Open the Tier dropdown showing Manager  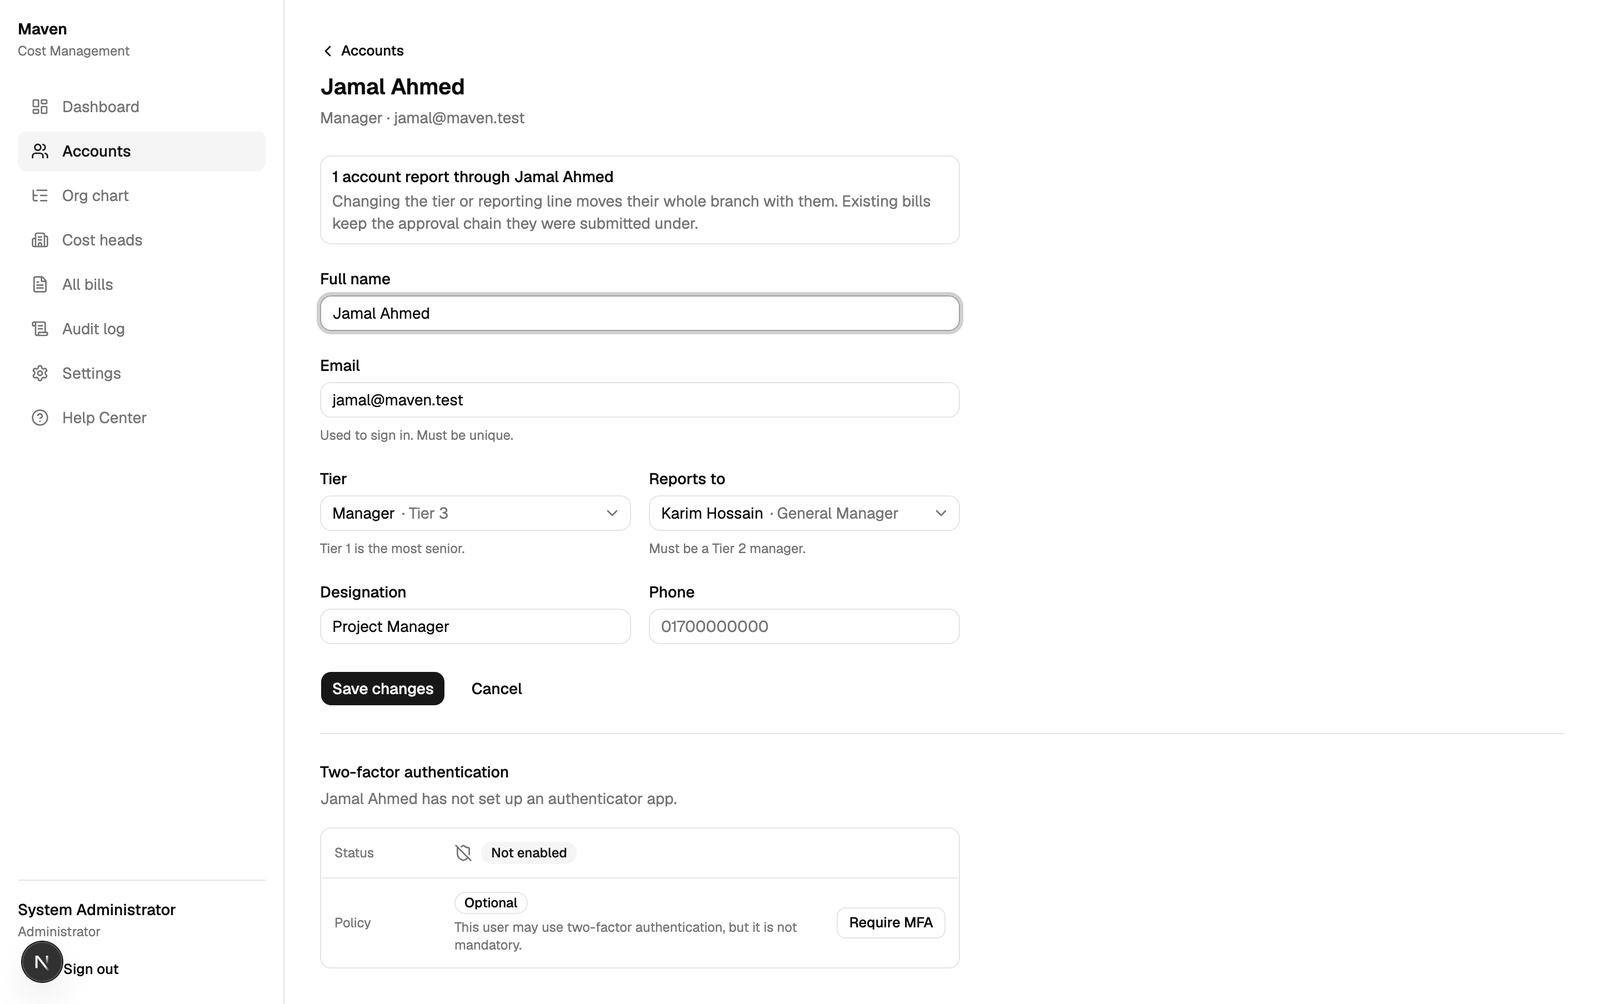[475, 513]
